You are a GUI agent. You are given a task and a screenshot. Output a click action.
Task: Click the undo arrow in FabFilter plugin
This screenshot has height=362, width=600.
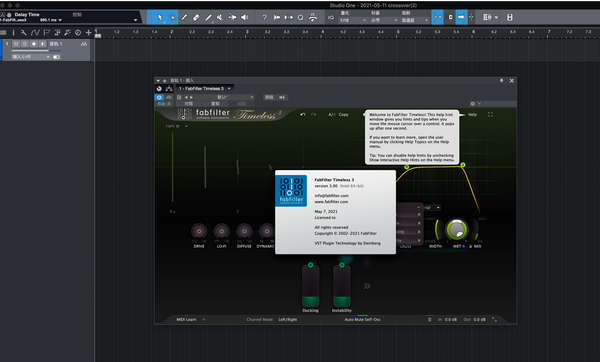[303, 114]
